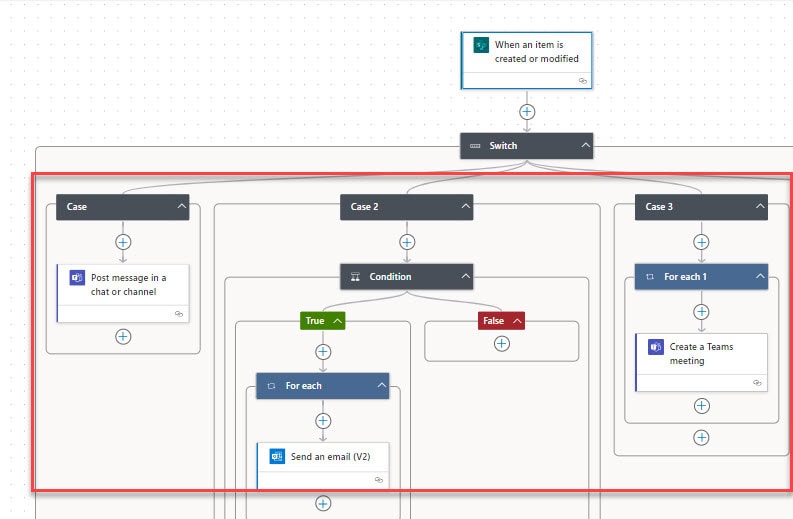Click the Switch icon on its header
The image size is (793, 519).
click(x=475, y=146)
